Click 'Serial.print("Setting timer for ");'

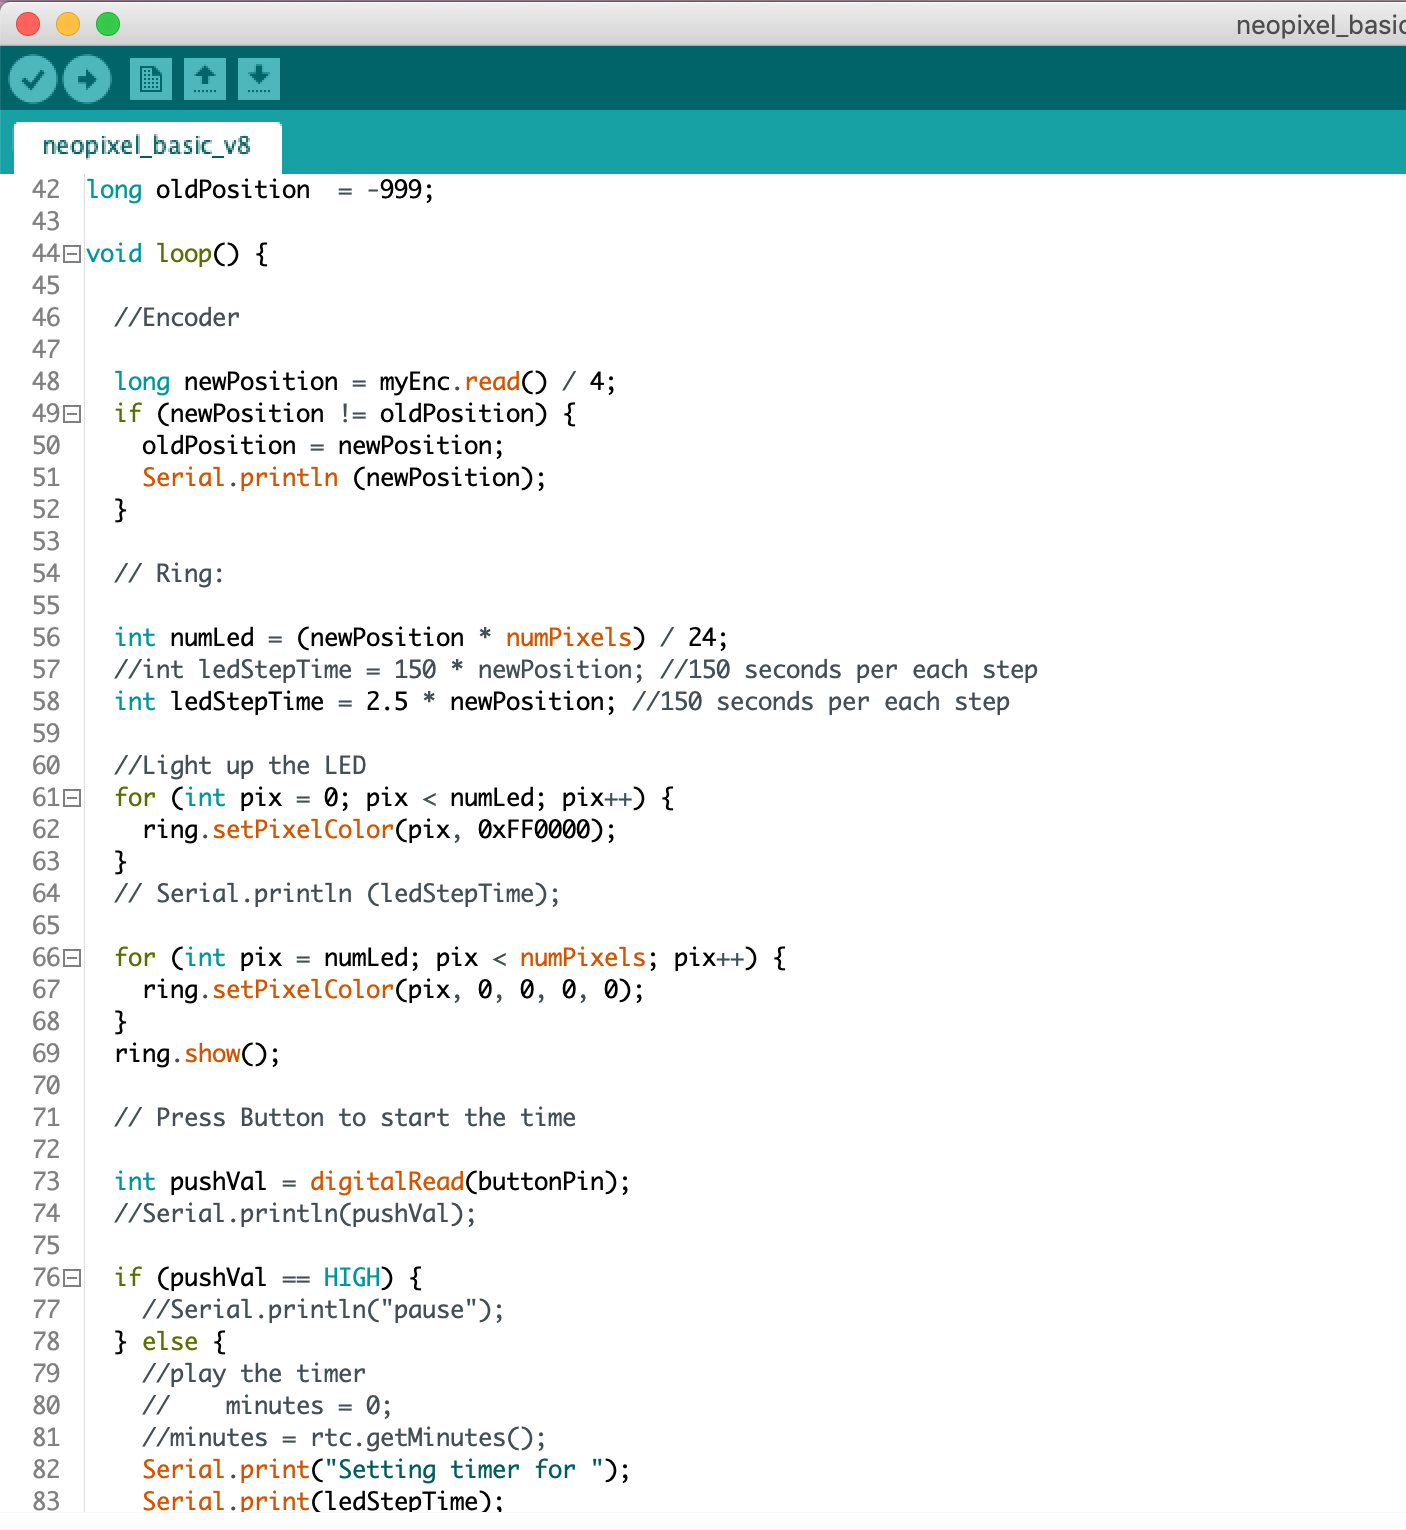click(386, 1470)
